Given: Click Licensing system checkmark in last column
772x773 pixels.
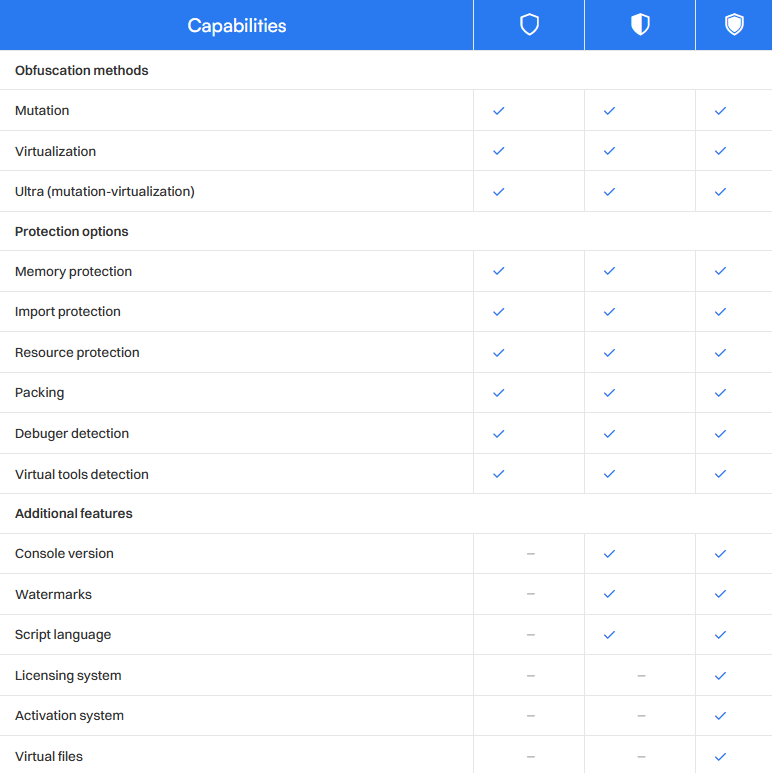Looking at the screenshot, I should tap(720, 676).
